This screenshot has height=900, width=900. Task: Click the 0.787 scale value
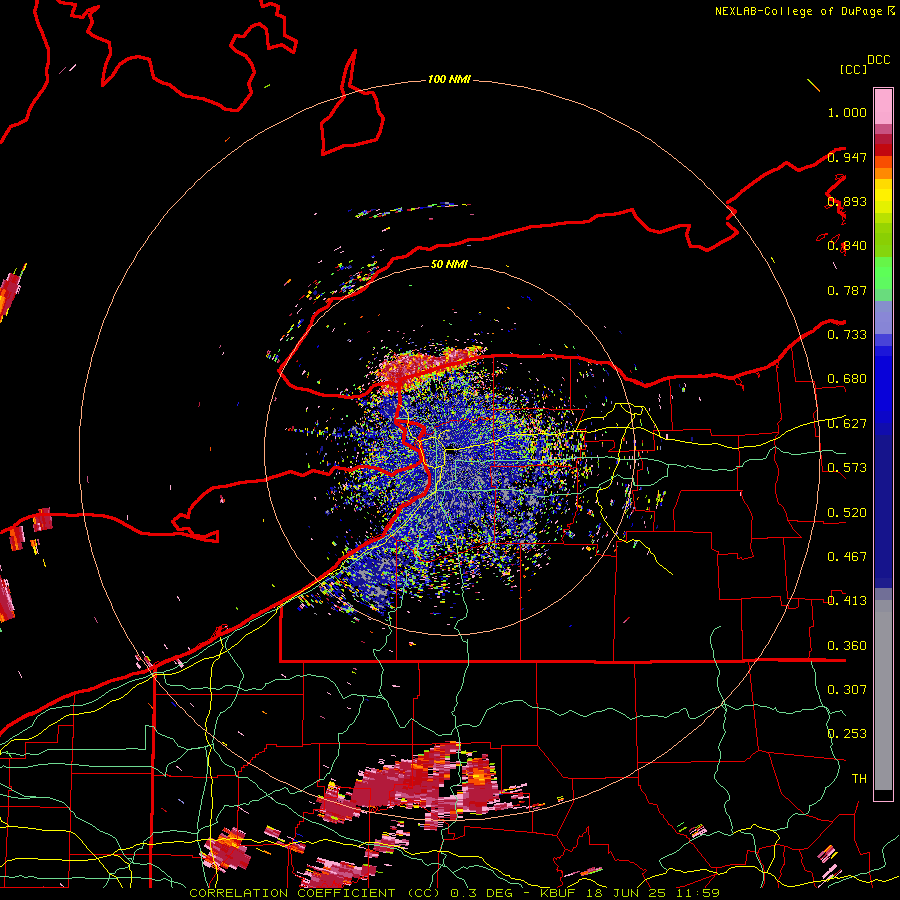[x=847, y=290]
